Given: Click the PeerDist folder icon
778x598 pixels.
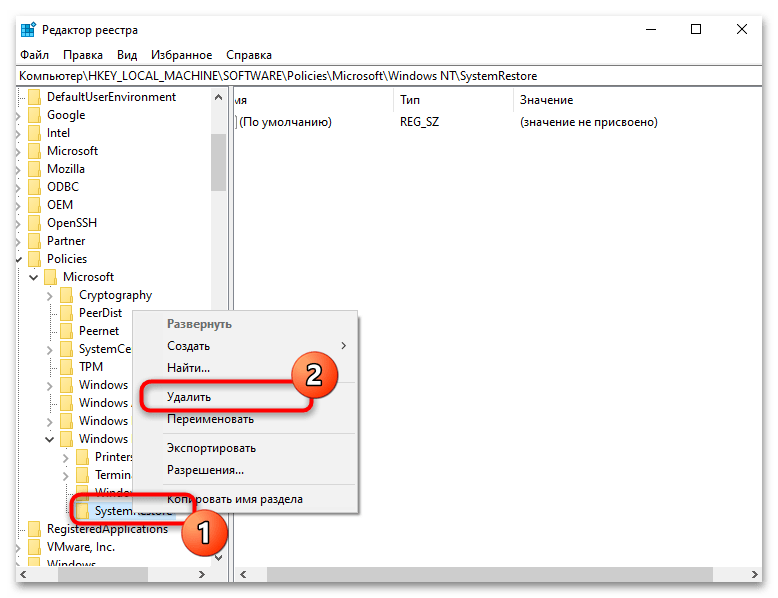Looking at the screenshot, I should pyautogui.click(x=66, y=313).
